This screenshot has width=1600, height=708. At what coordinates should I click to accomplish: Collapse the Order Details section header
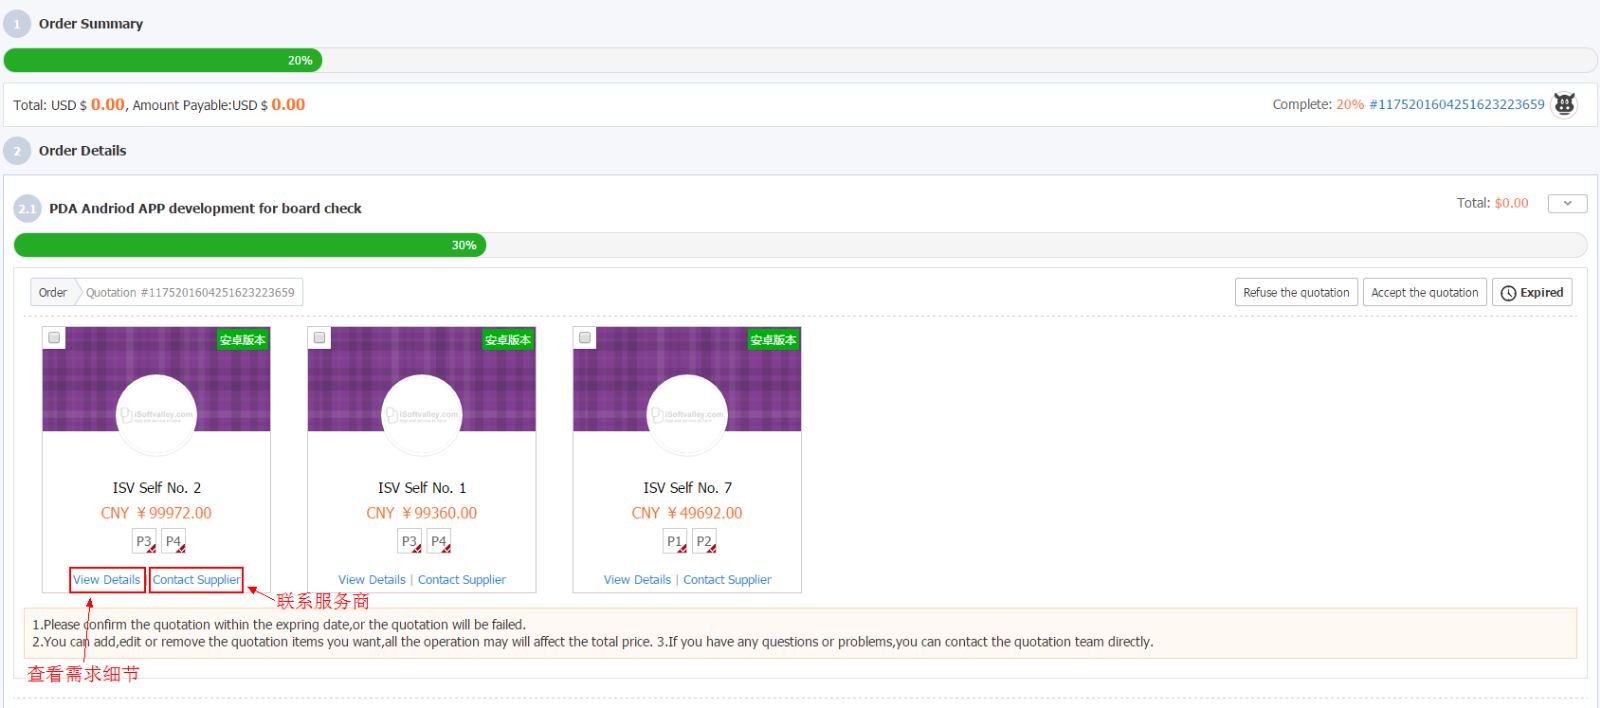(82, 151)
